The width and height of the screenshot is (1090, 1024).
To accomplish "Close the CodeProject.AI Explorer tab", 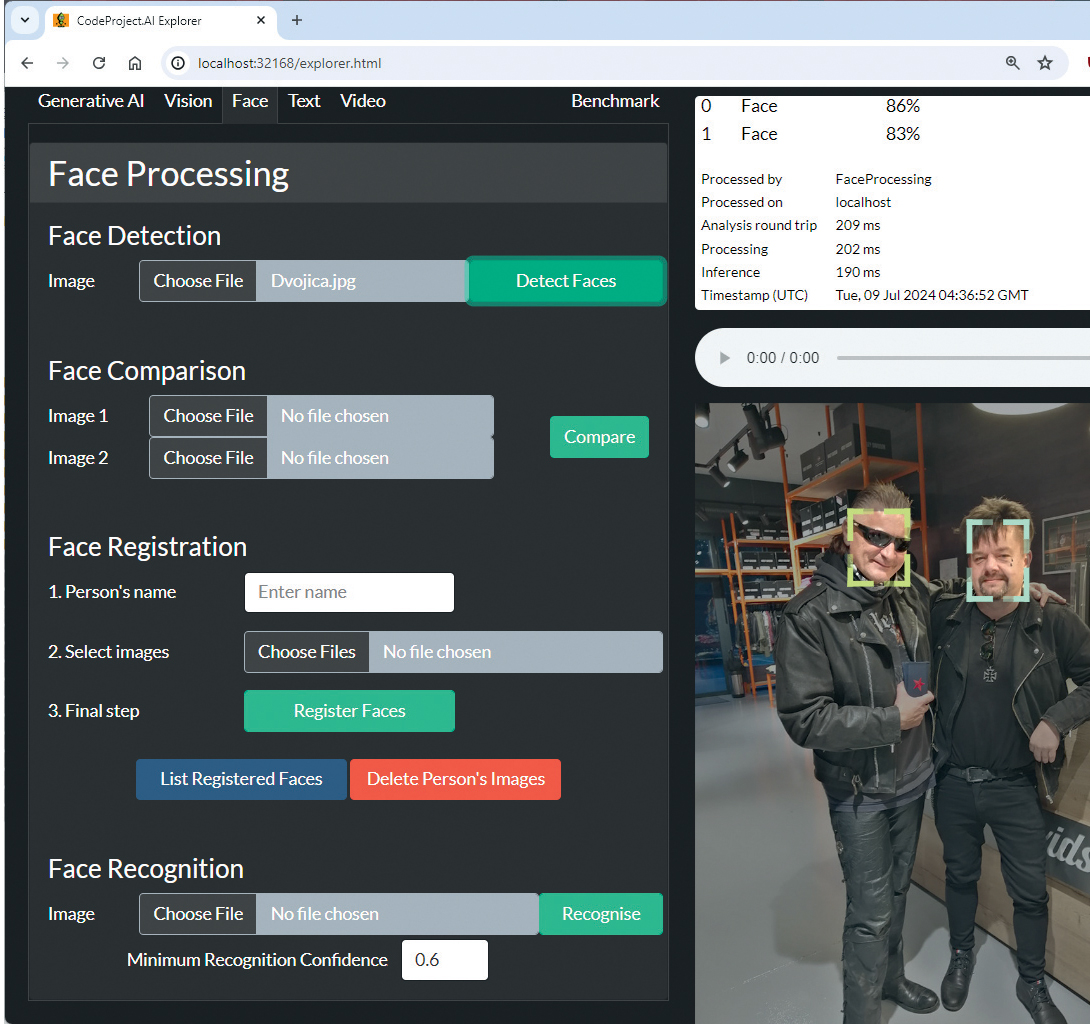I will [x=262, y=20].
